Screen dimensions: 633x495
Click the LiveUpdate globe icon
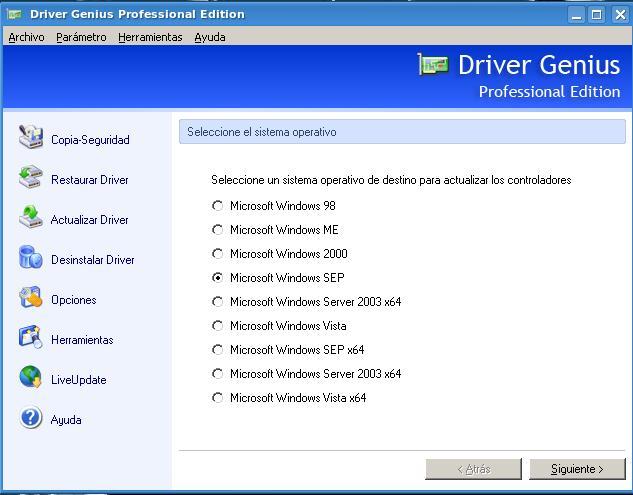pyautogui.click(x=31, y=377)
